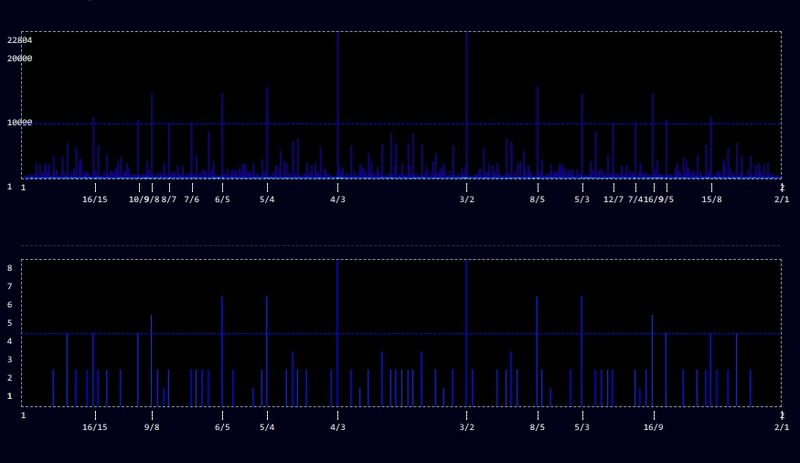Click the 6/5 bar in bottom chart
Image resolution: width=800 pixels, height=463 pixels.
(222, 351)
